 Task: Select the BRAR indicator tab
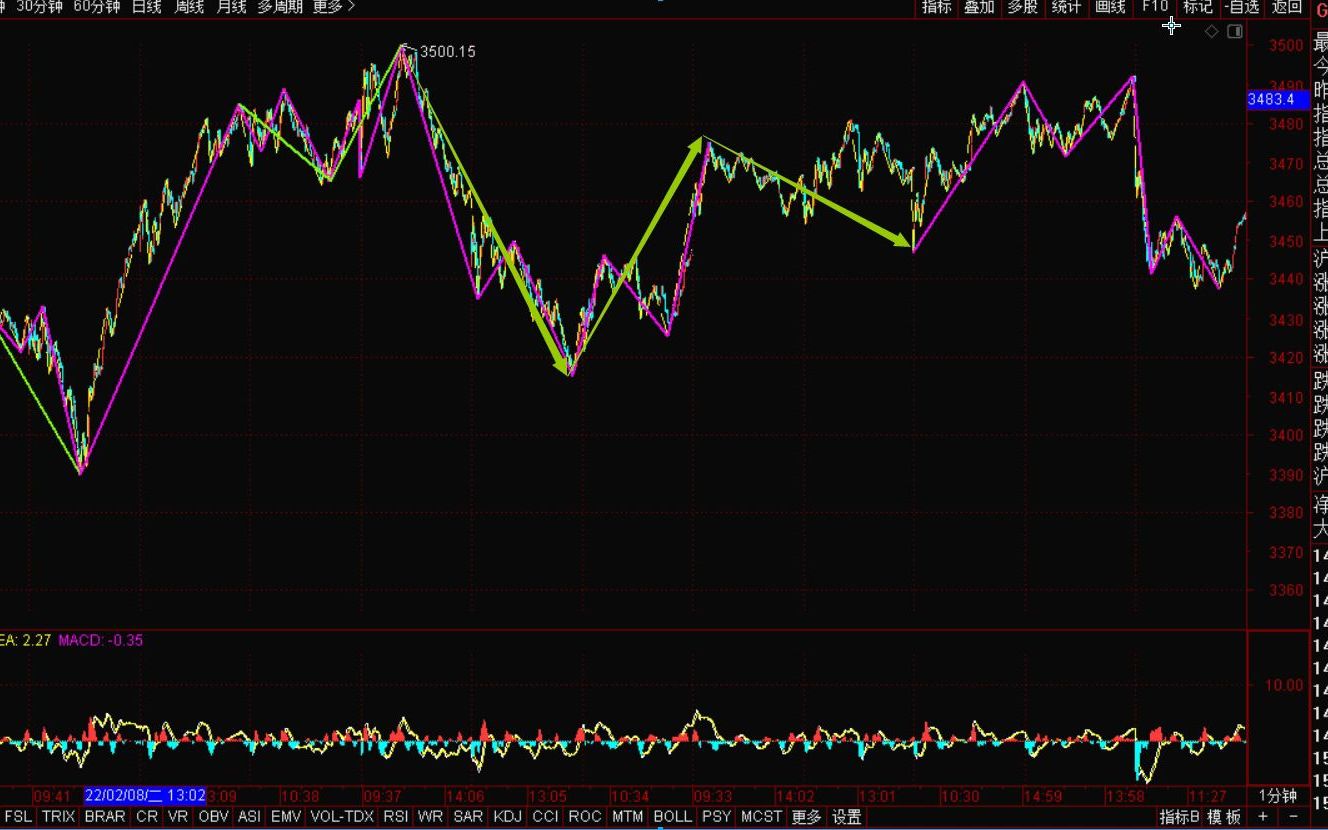(x=105, y=817)
